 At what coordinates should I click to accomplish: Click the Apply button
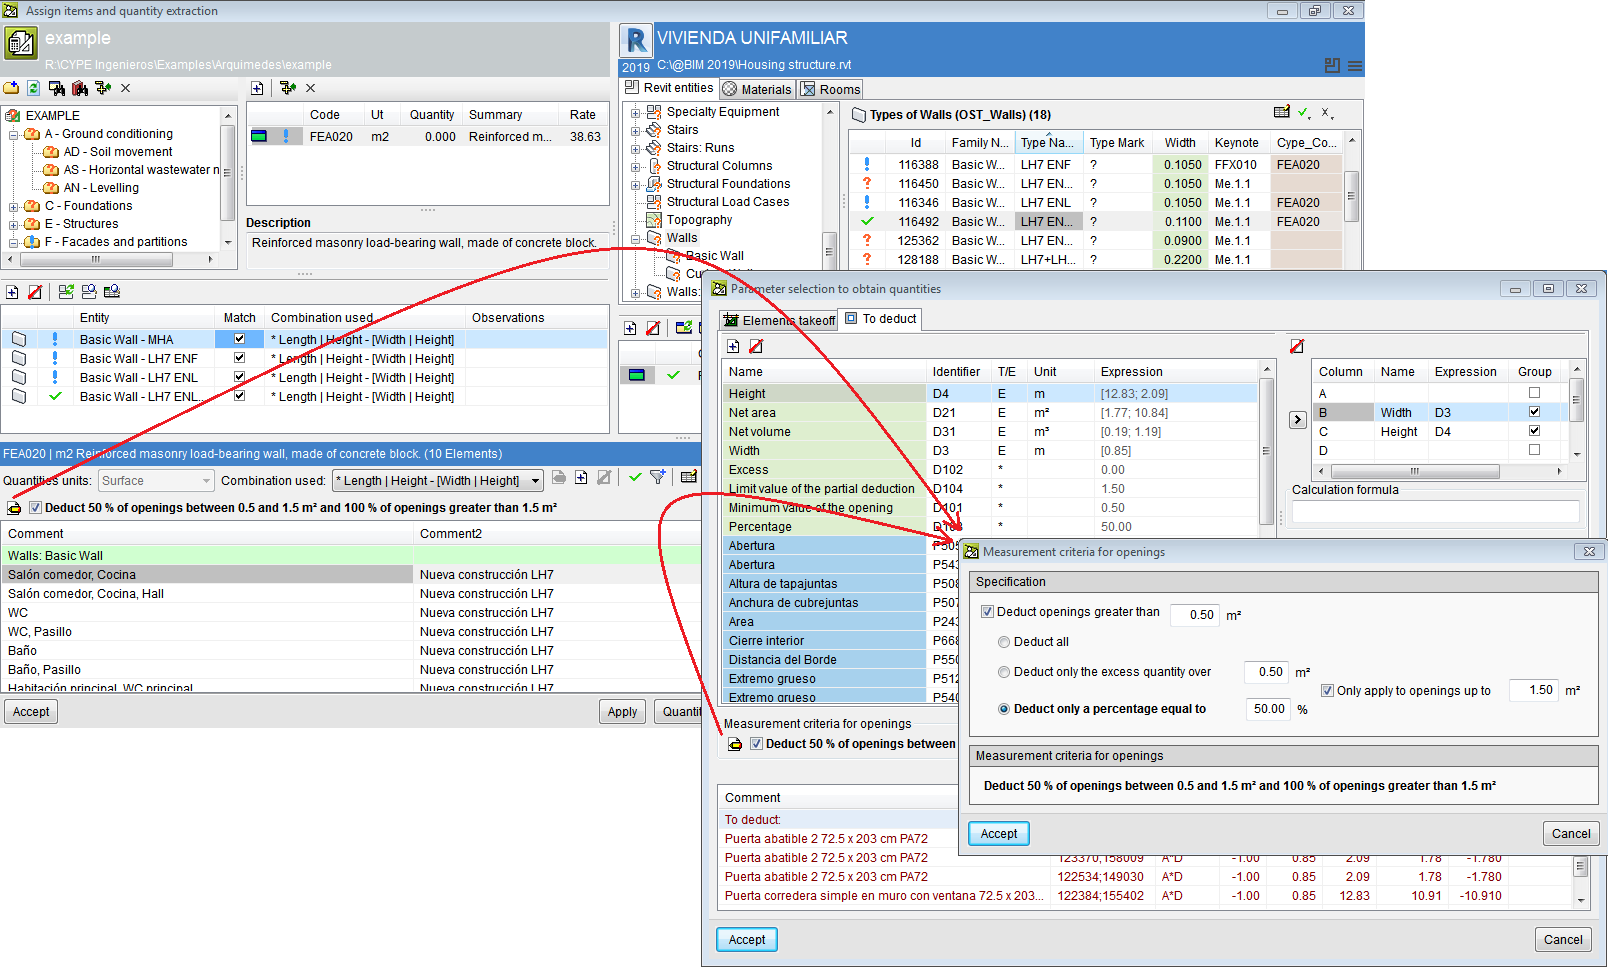[622, 712]
